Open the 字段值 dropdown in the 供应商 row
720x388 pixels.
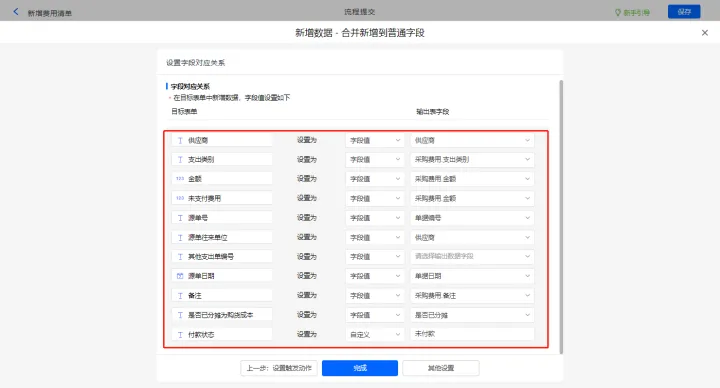[x=375, y=141]
